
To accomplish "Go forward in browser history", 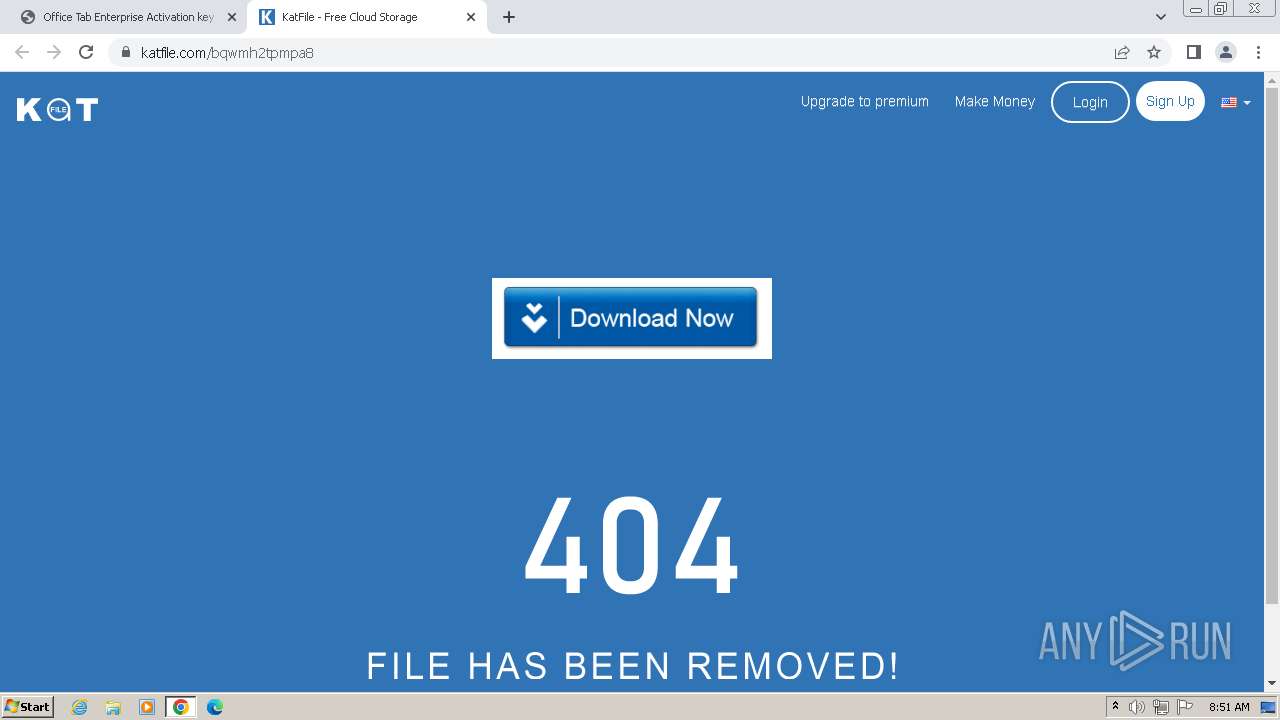I will click(54, 52).
